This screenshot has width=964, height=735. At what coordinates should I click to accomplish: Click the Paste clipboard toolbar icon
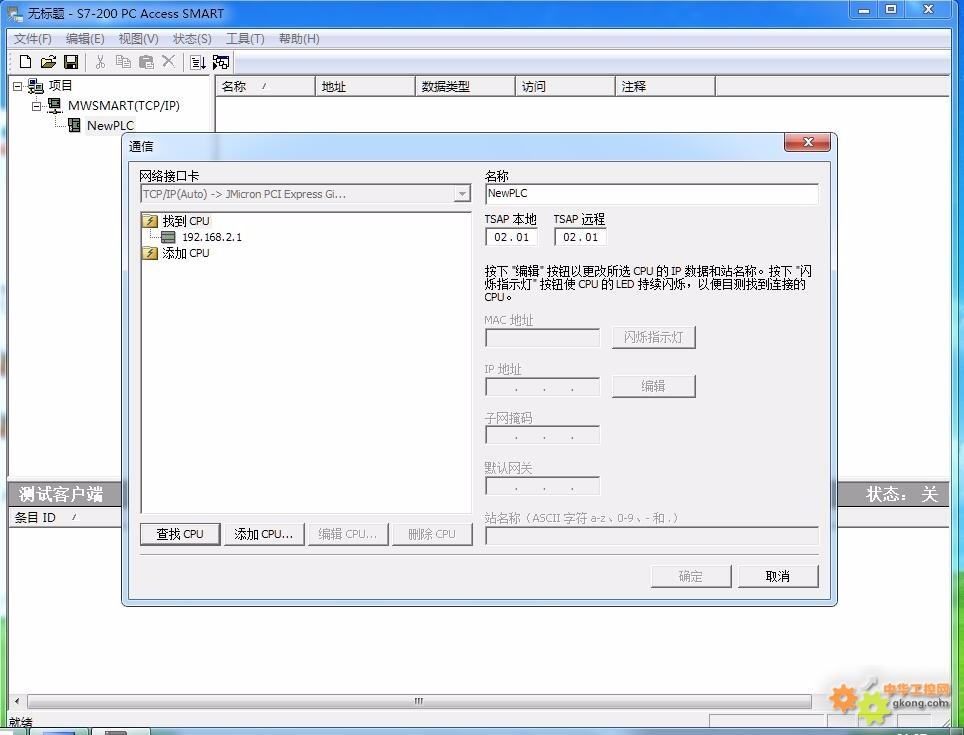point(146,61)
